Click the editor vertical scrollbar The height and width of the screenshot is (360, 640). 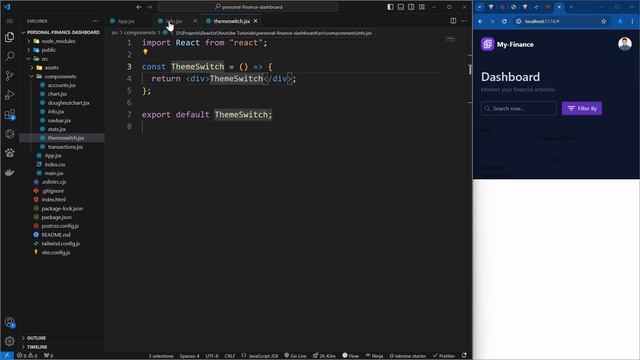(x=470, y=70)
